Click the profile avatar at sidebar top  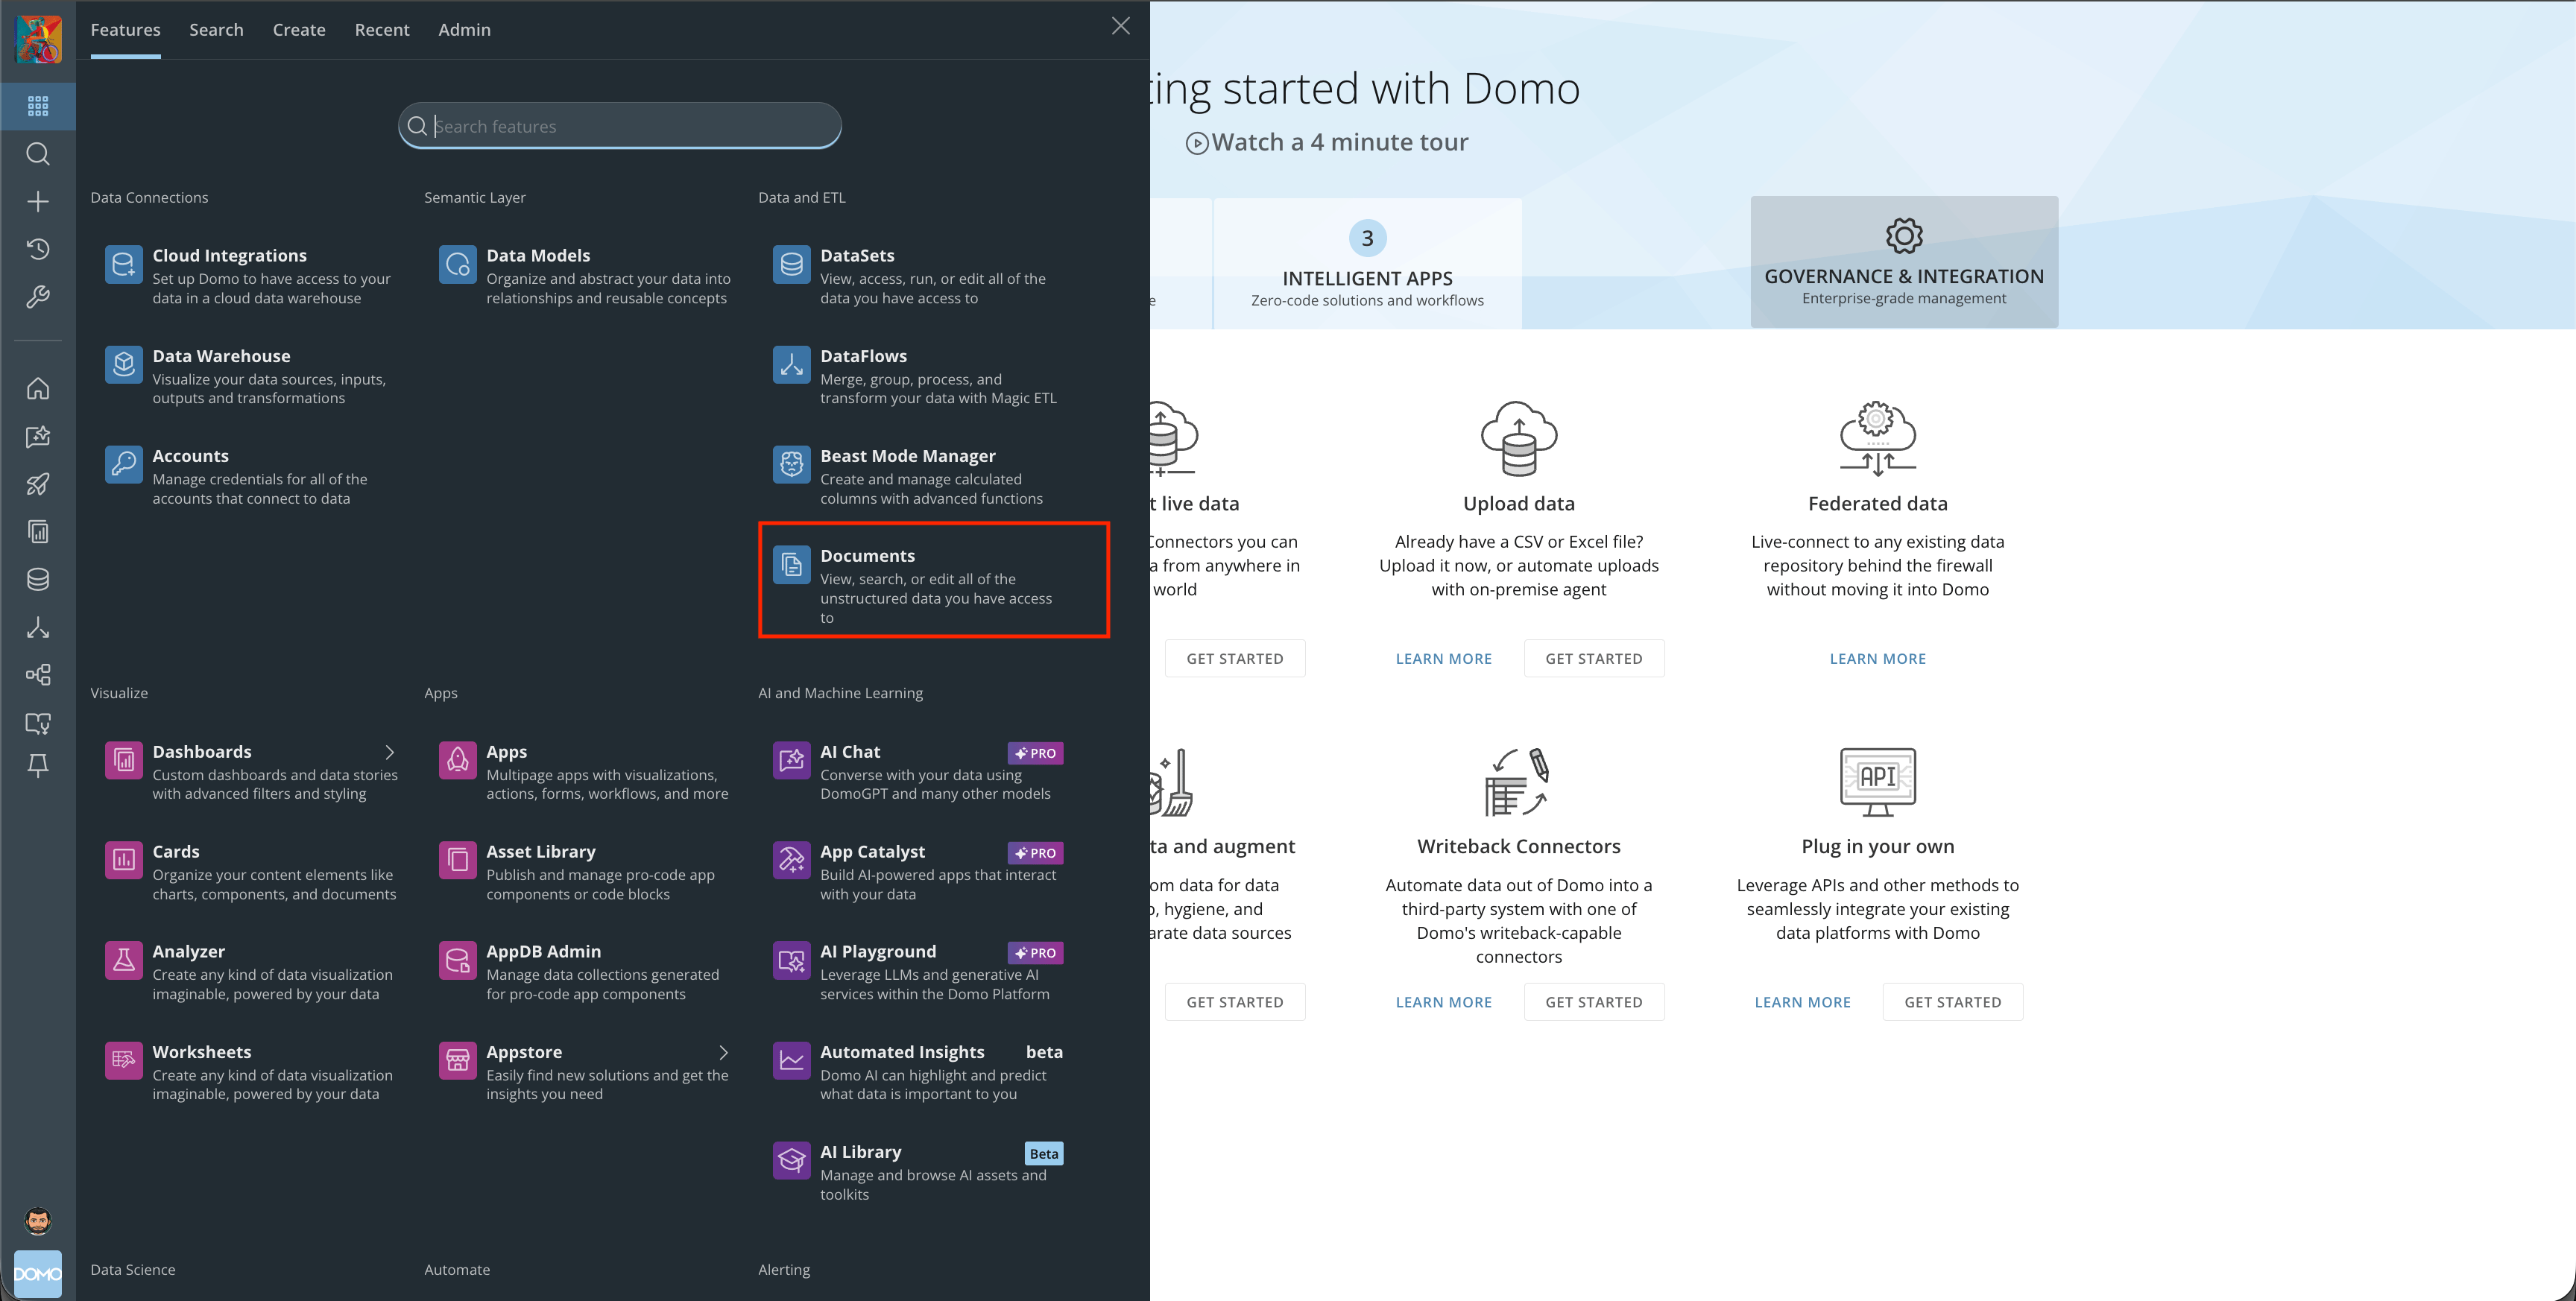click(39, 39)
